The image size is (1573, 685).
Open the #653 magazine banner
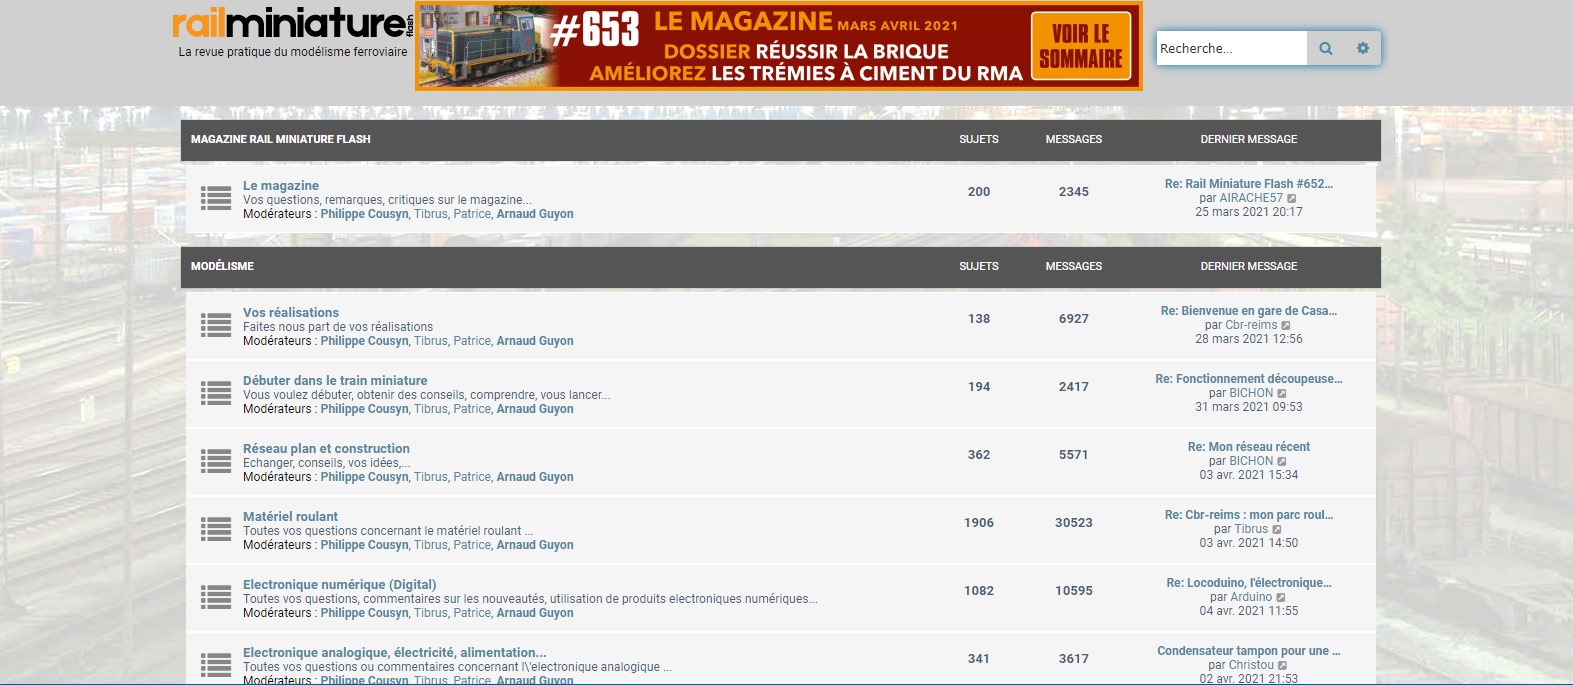point(778,46)
